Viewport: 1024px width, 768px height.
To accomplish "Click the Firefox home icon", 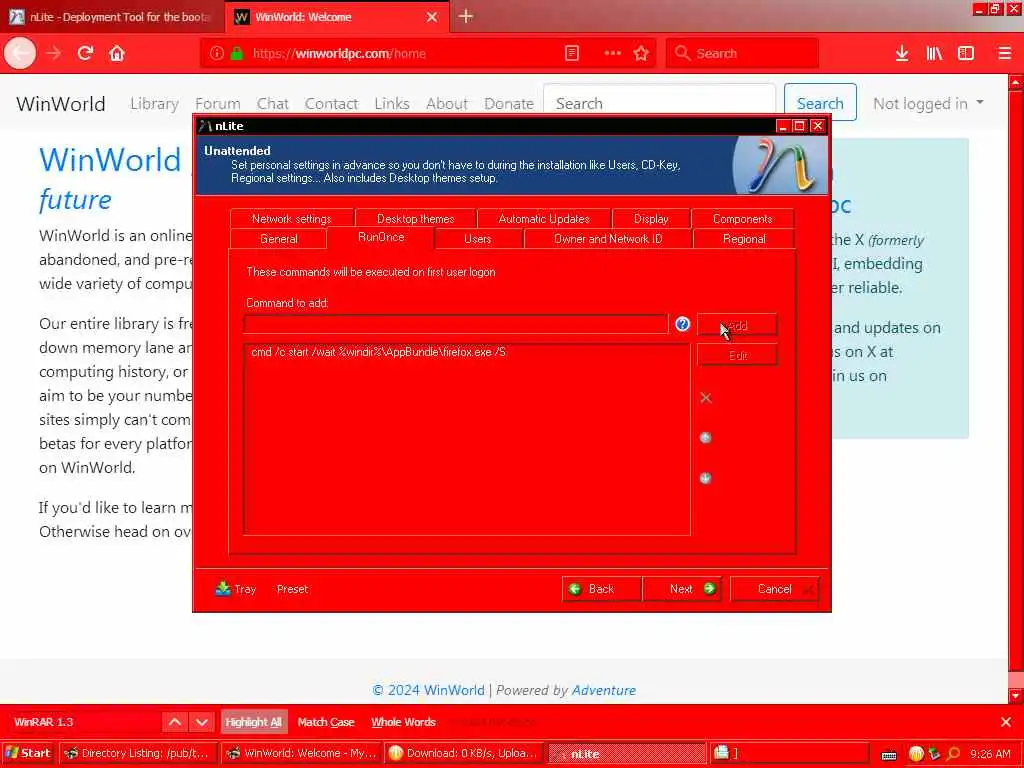I will click(x=117, y=53).
